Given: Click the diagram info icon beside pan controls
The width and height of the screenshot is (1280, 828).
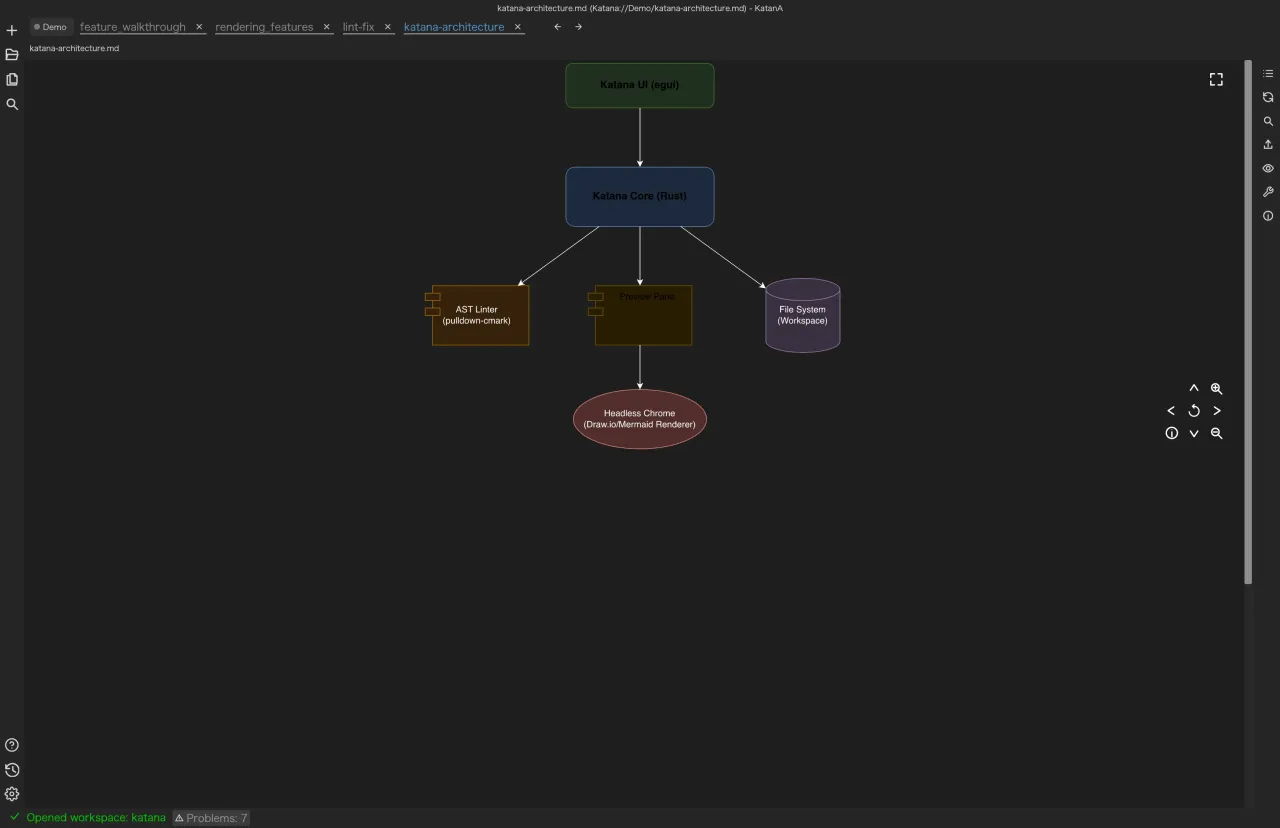Looking at the screenshot, I should [1171, 434].
